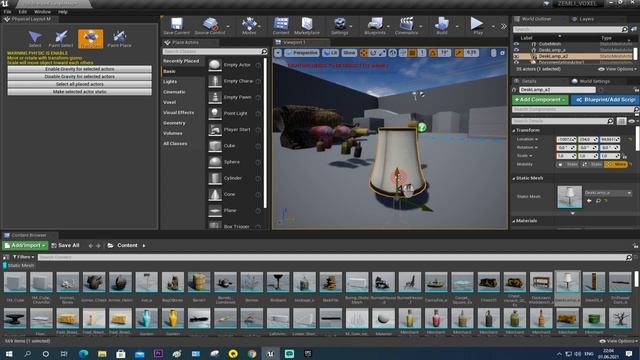Open the Content toolbar button
The image size is (640, 360).
(281, 26)
